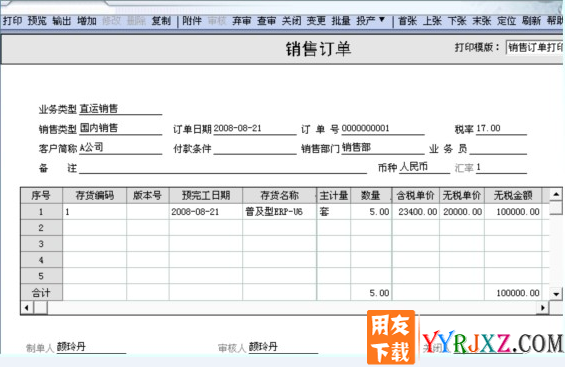Select row 3 via its row number
The image size is (565, 367).
[41, 244]
